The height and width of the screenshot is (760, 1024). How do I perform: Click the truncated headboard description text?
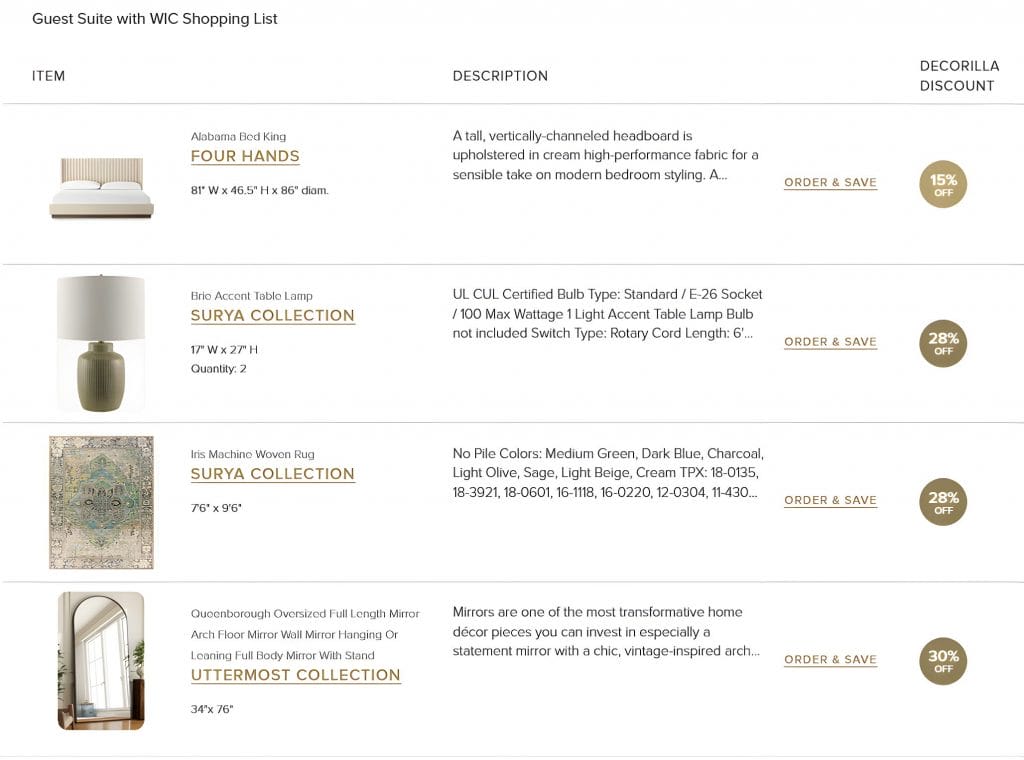[x=605, y=155]
